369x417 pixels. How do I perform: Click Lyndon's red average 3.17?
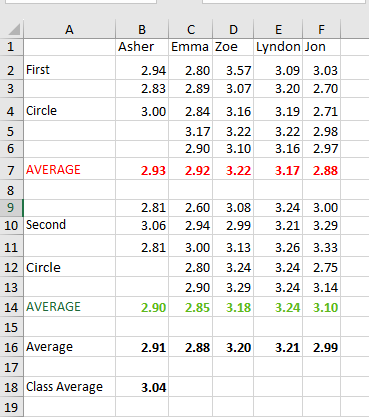(x=278, y=170)
